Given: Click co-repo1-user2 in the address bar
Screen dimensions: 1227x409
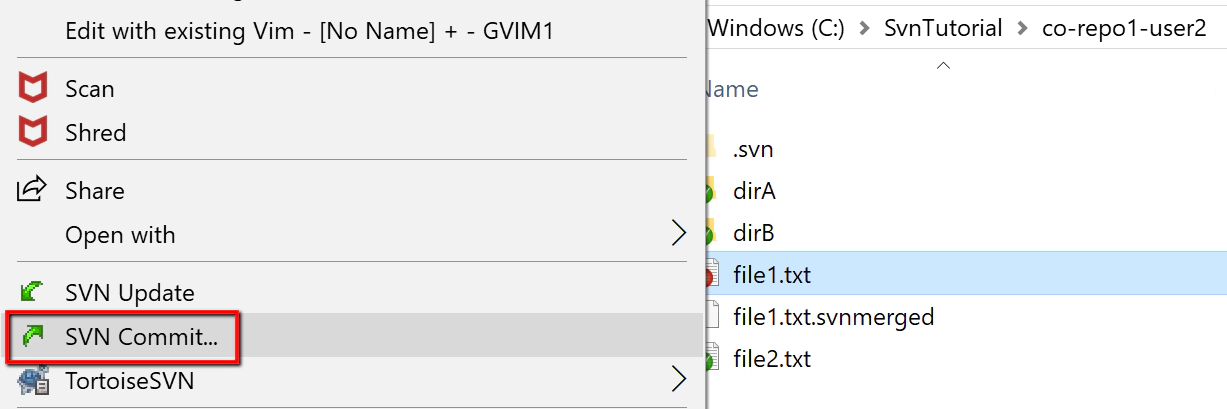Looking at the screenshot, I should [x=1123, y=28].
